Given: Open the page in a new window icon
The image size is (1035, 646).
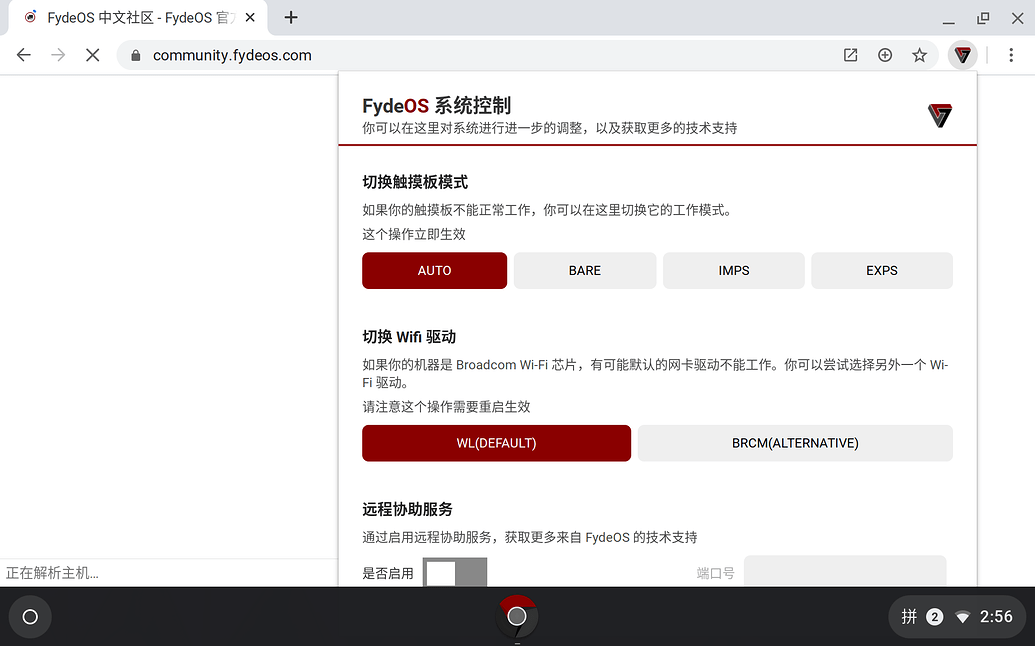Looking at the screenshot, I should tap(850, 55).
